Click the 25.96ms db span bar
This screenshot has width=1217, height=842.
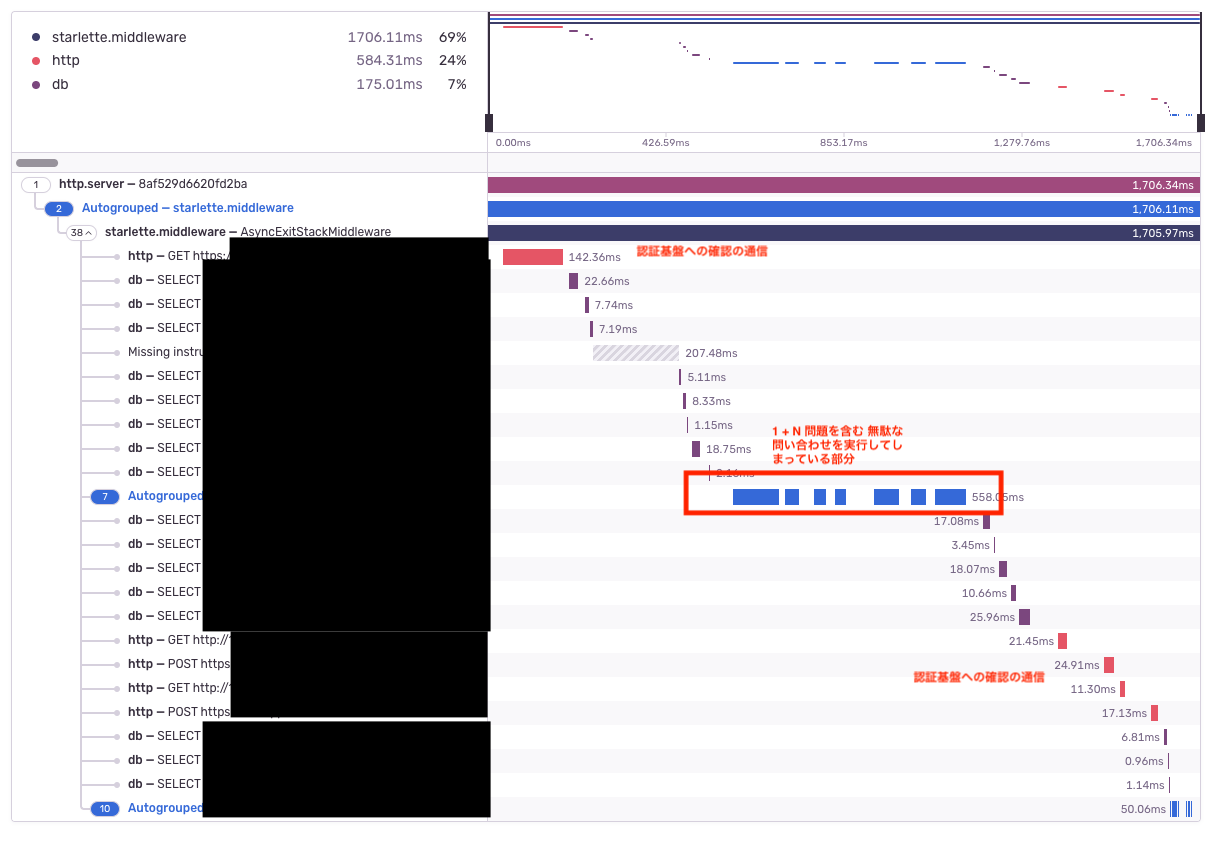[x=1024, y=617]
